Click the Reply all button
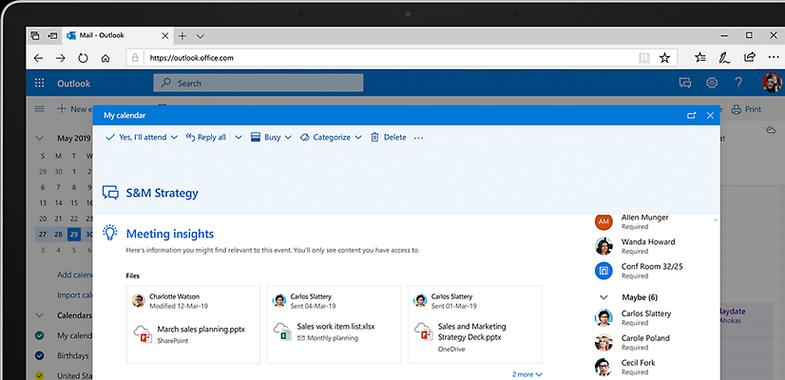 click(x=206, y=137)
